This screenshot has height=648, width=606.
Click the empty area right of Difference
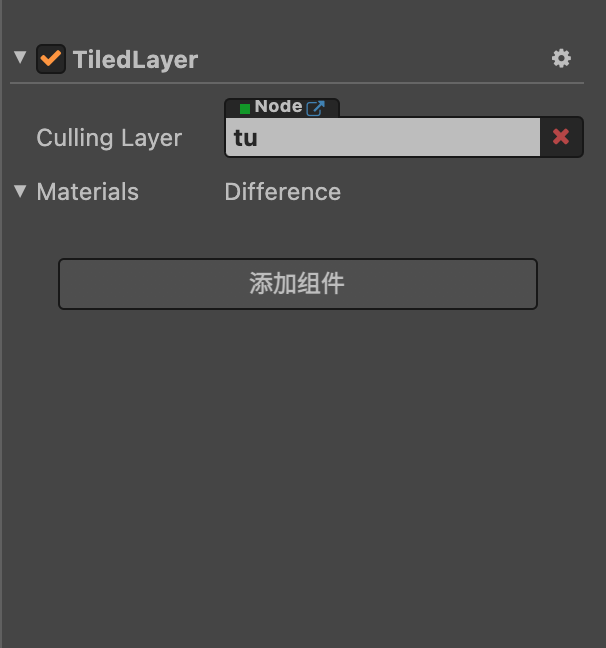tap(463, 192)
